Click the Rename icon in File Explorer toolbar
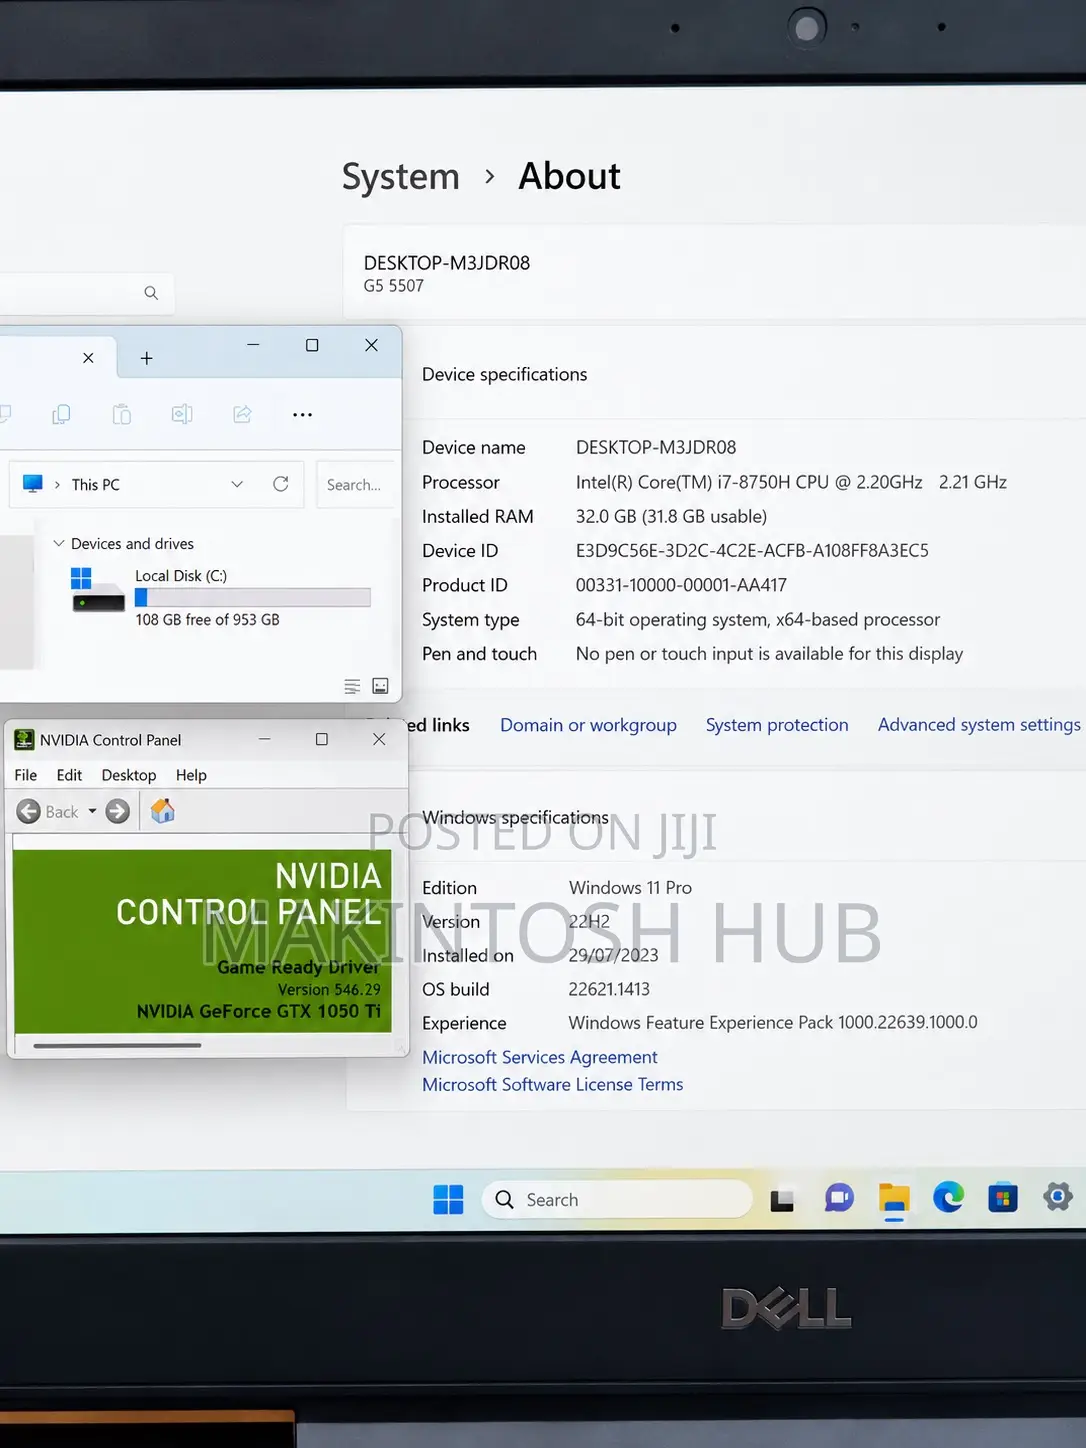1086x1448 pixels. (x=182, y=414)
